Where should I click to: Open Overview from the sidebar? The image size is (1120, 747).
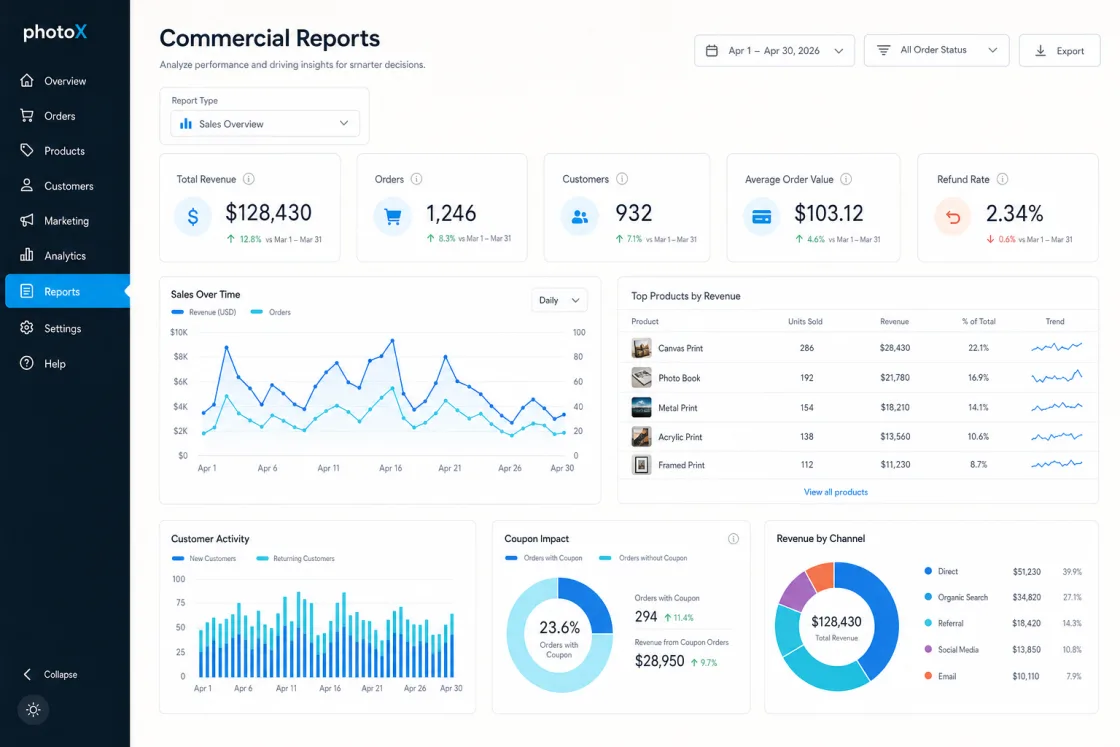pyautogui.click(x=66, y=81)
